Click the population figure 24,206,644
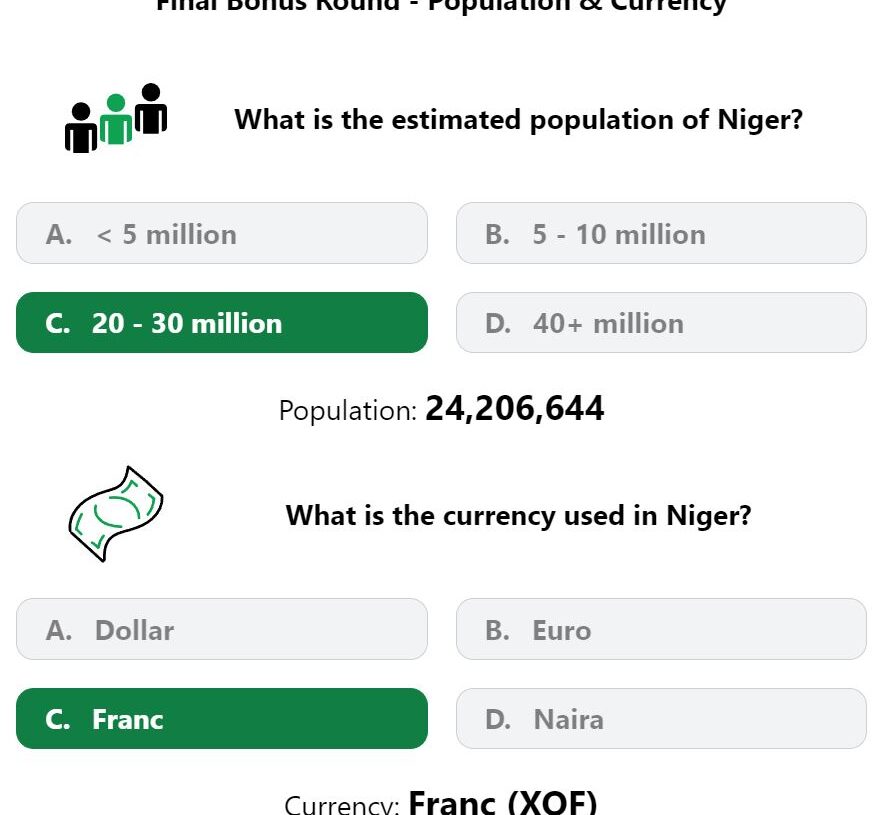This screenshot has height=815, width=872. tap(514, 409)
